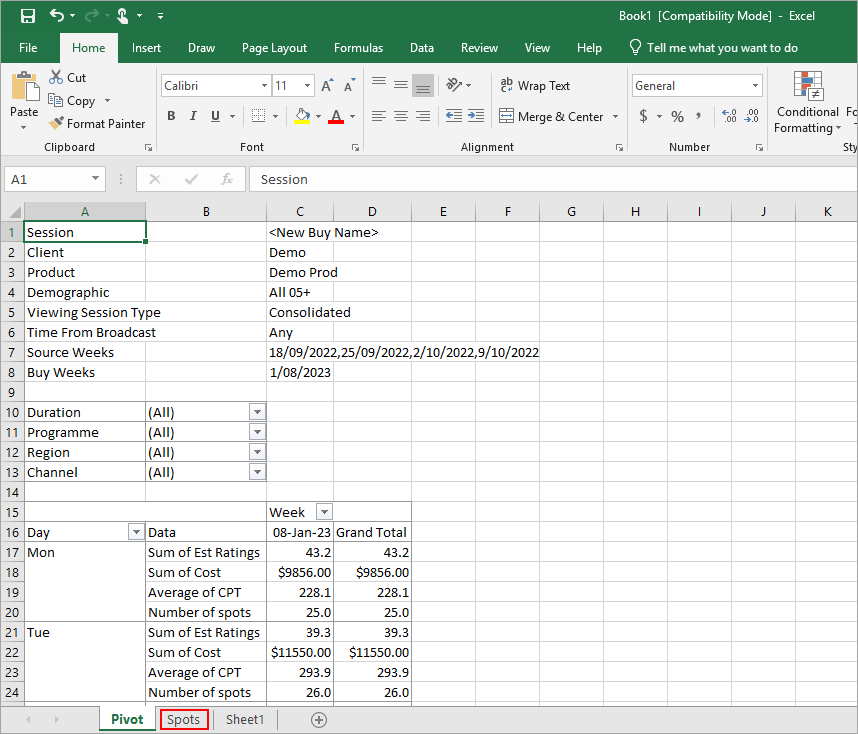The image size is (858, 734).
Task: Click the Paste clipboard icon
Action: pyautogui.click(x=25, y=87)
